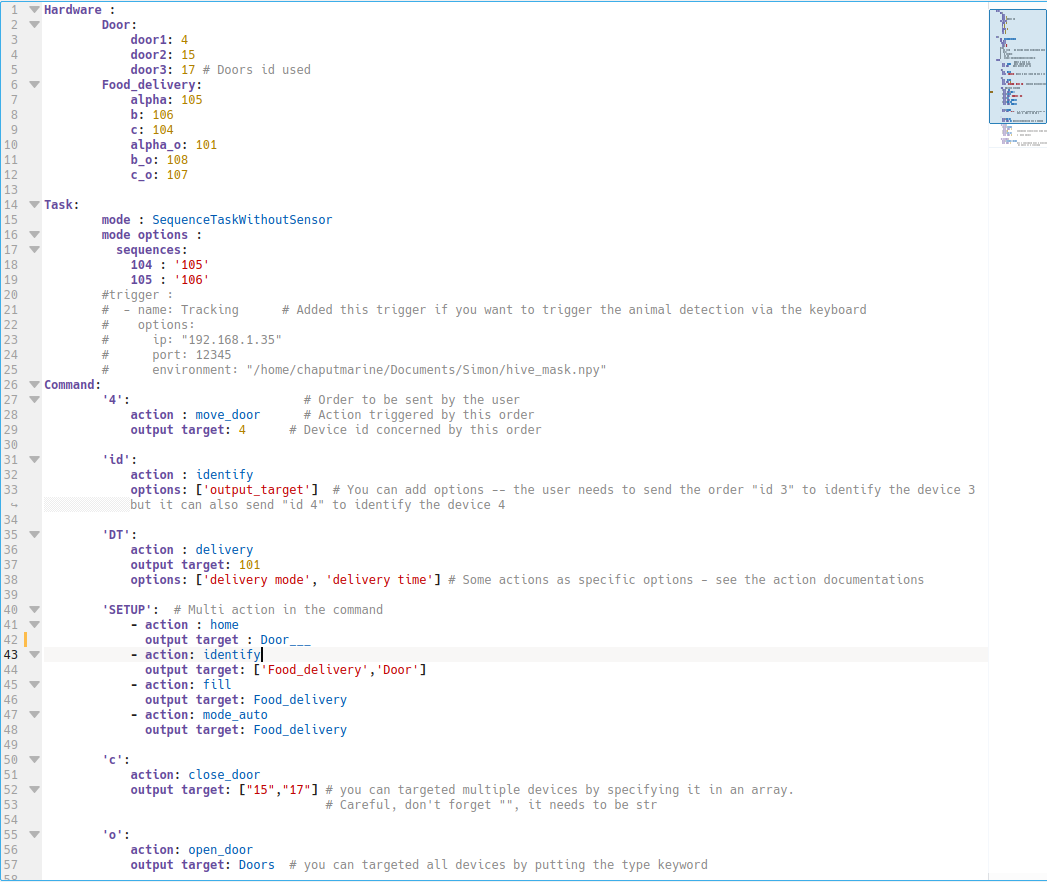Click the line number 42 modified marker
The height and width of the screenshot is (882, 1047).
25,640
